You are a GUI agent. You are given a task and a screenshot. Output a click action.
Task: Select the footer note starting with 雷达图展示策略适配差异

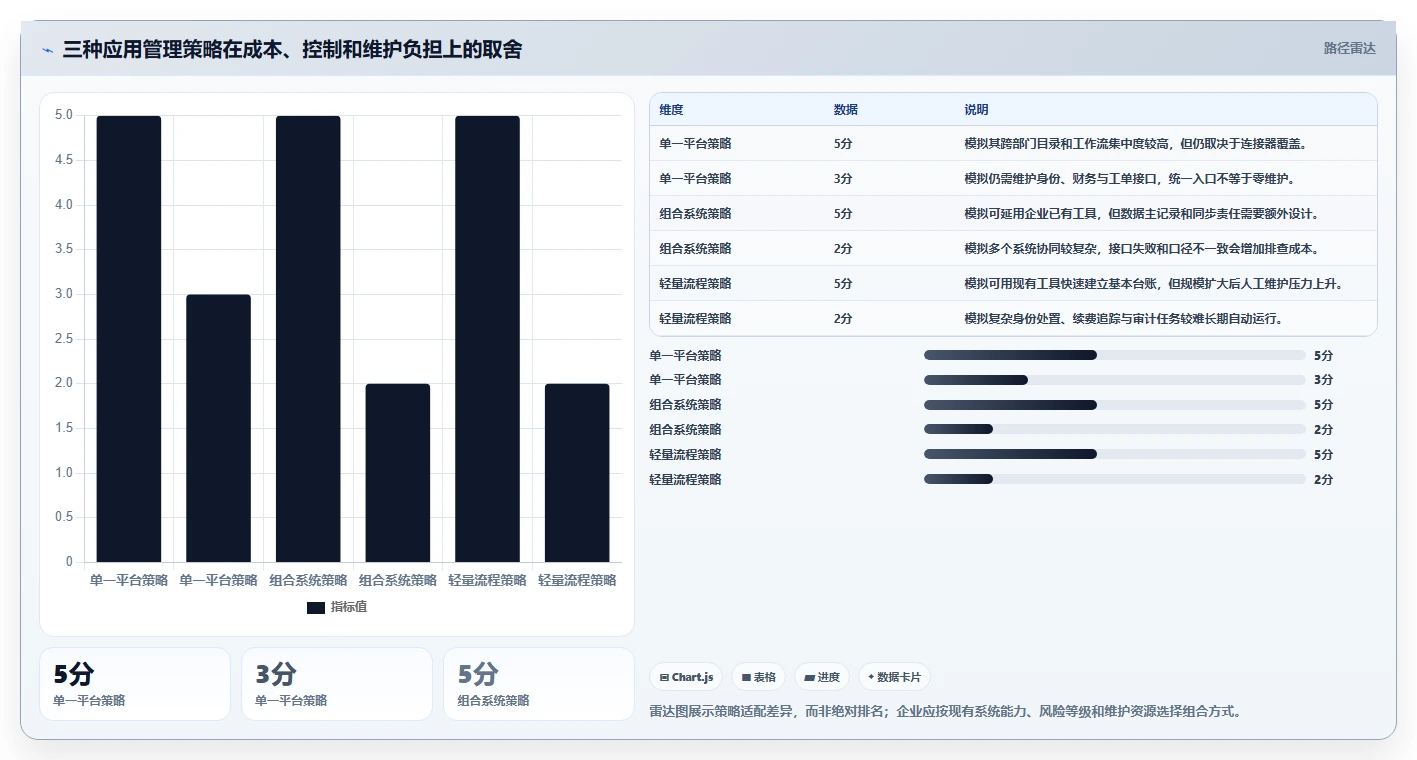click(946, 712)
